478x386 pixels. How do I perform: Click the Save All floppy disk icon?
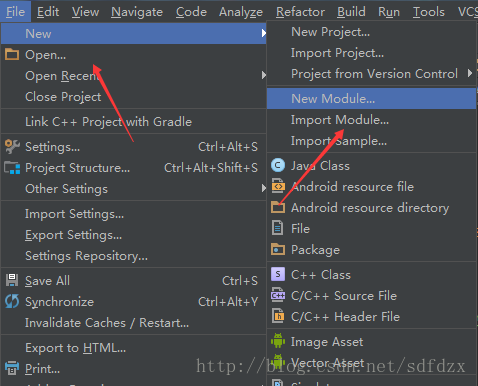point(12,280)
